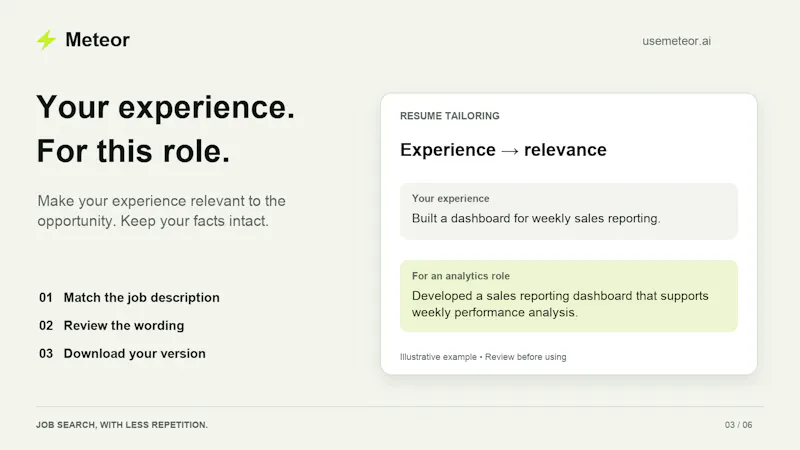Screen dimensions: 800x450
Task: Click the 'Built a dashboard' sentence
Action: click(536, 218)
